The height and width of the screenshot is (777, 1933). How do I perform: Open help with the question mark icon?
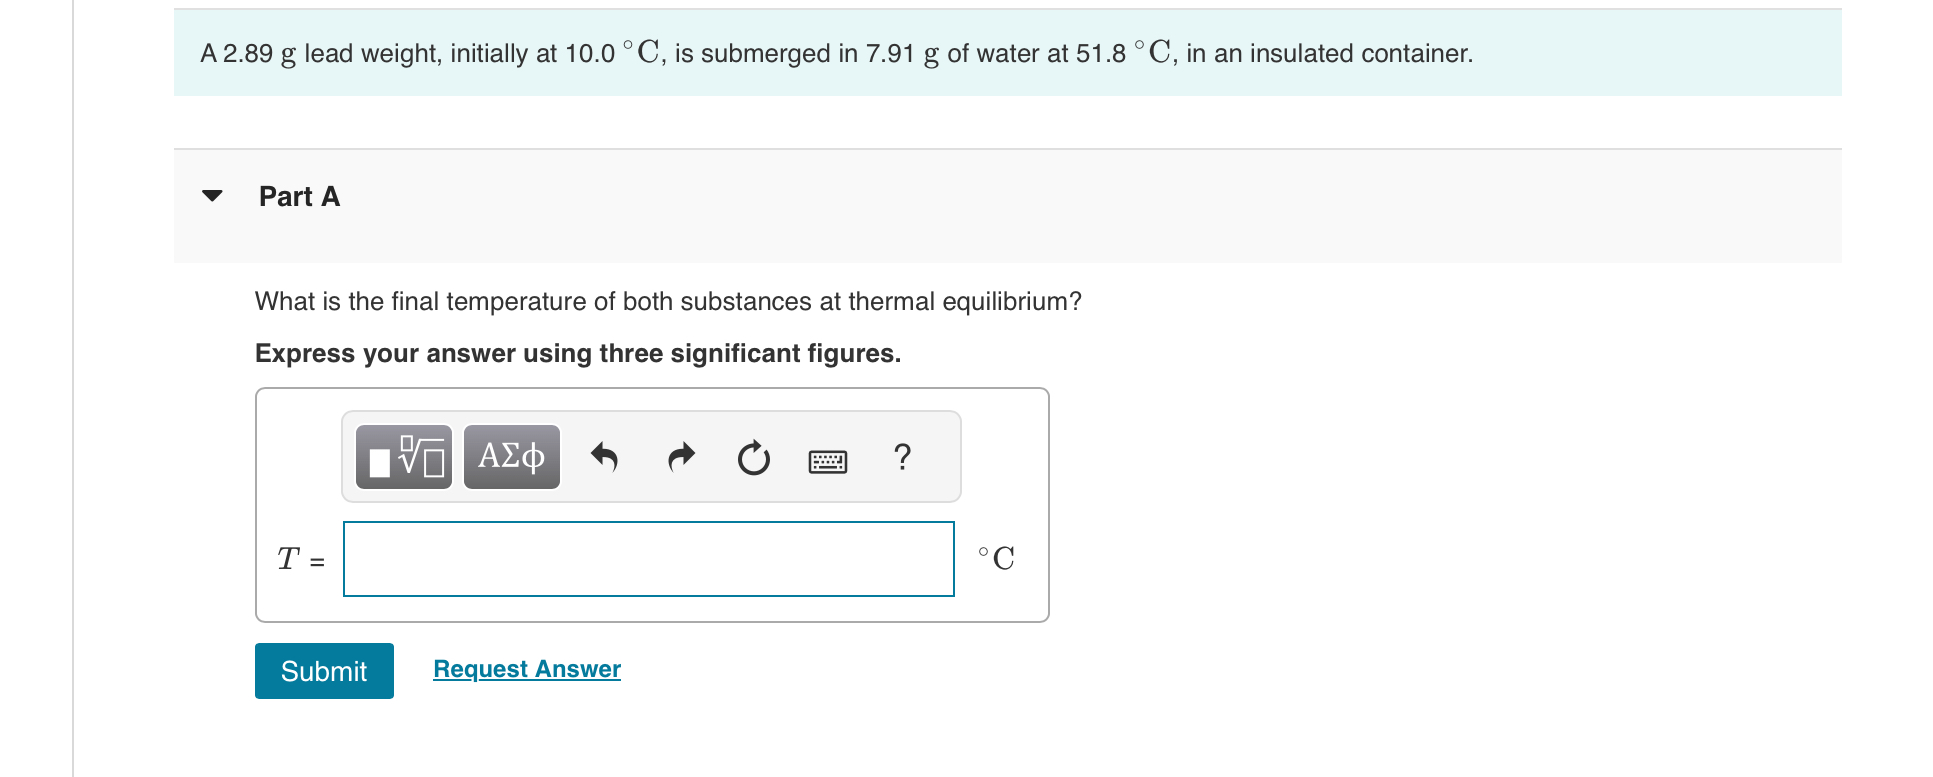(902, 457)
